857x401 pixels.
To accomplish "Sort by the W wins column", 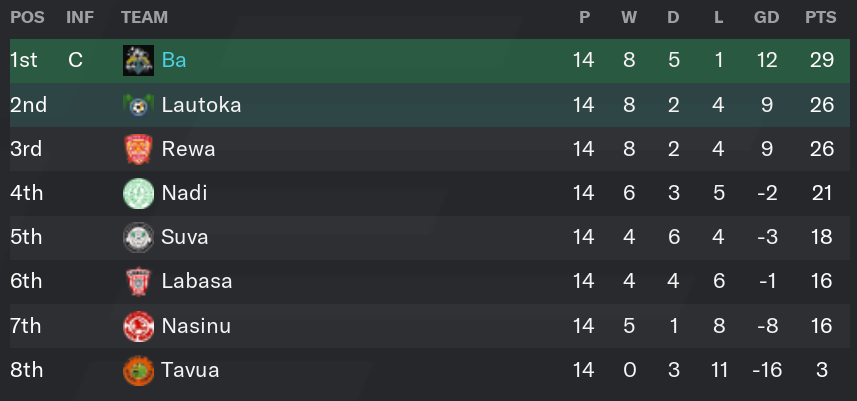I will click(629, 17).
